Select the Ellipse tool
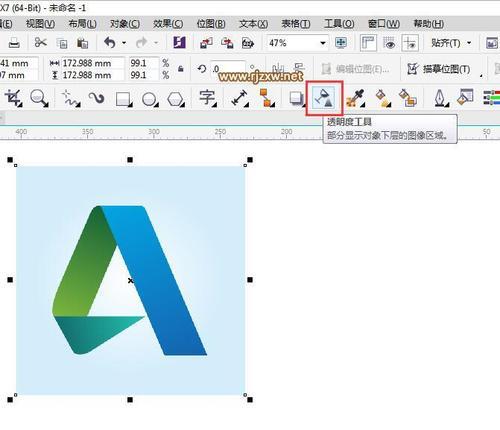Viewport: 500px width, 430px height. 150,99
